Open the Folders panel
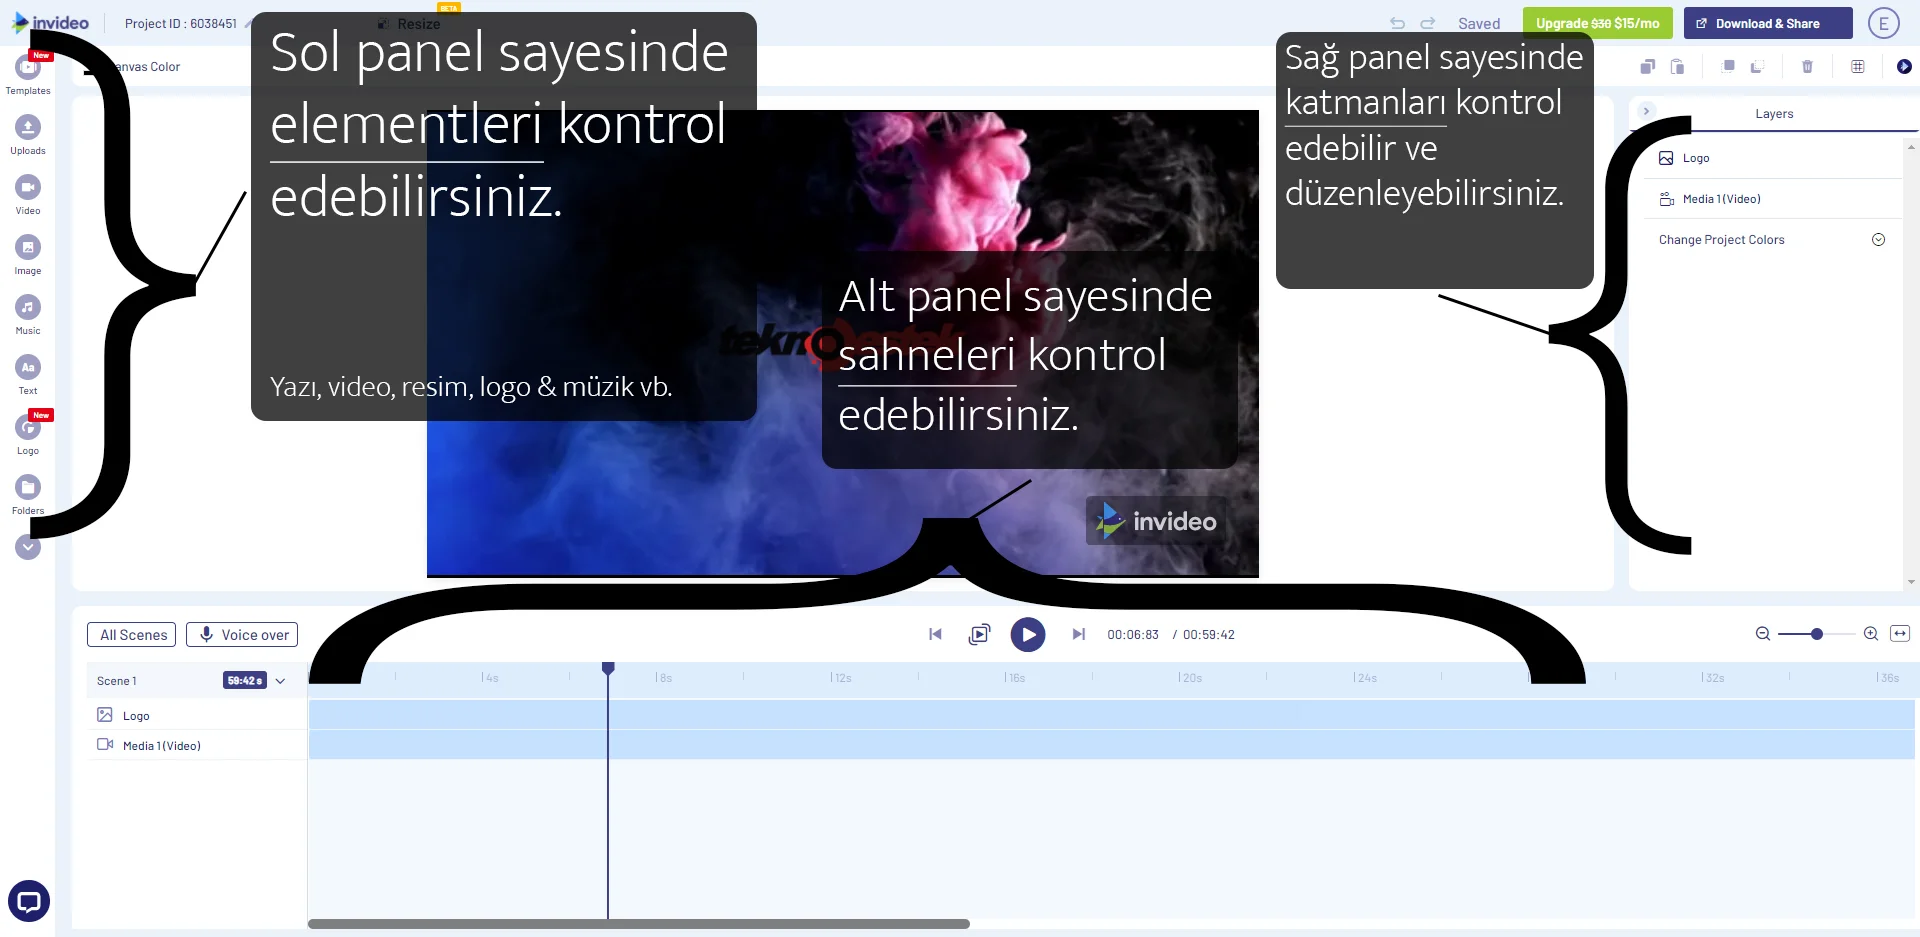Screen dimensions: 1920x937 click(28, 495)
